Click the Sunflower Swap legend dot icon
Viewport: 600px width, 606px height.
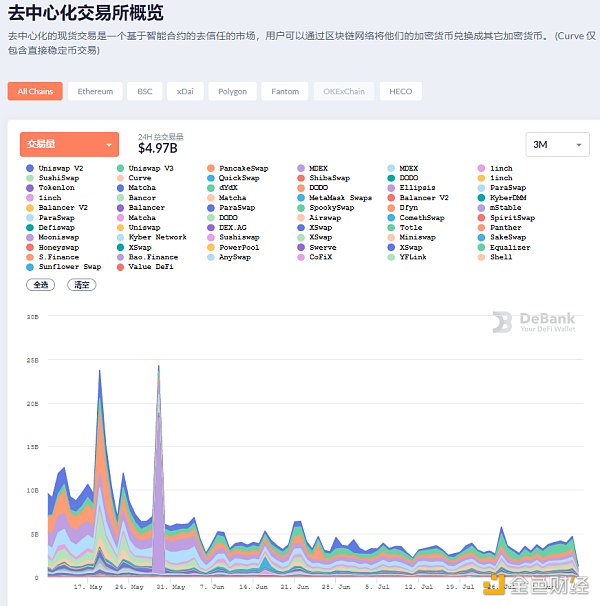click(x=31, y=267)
